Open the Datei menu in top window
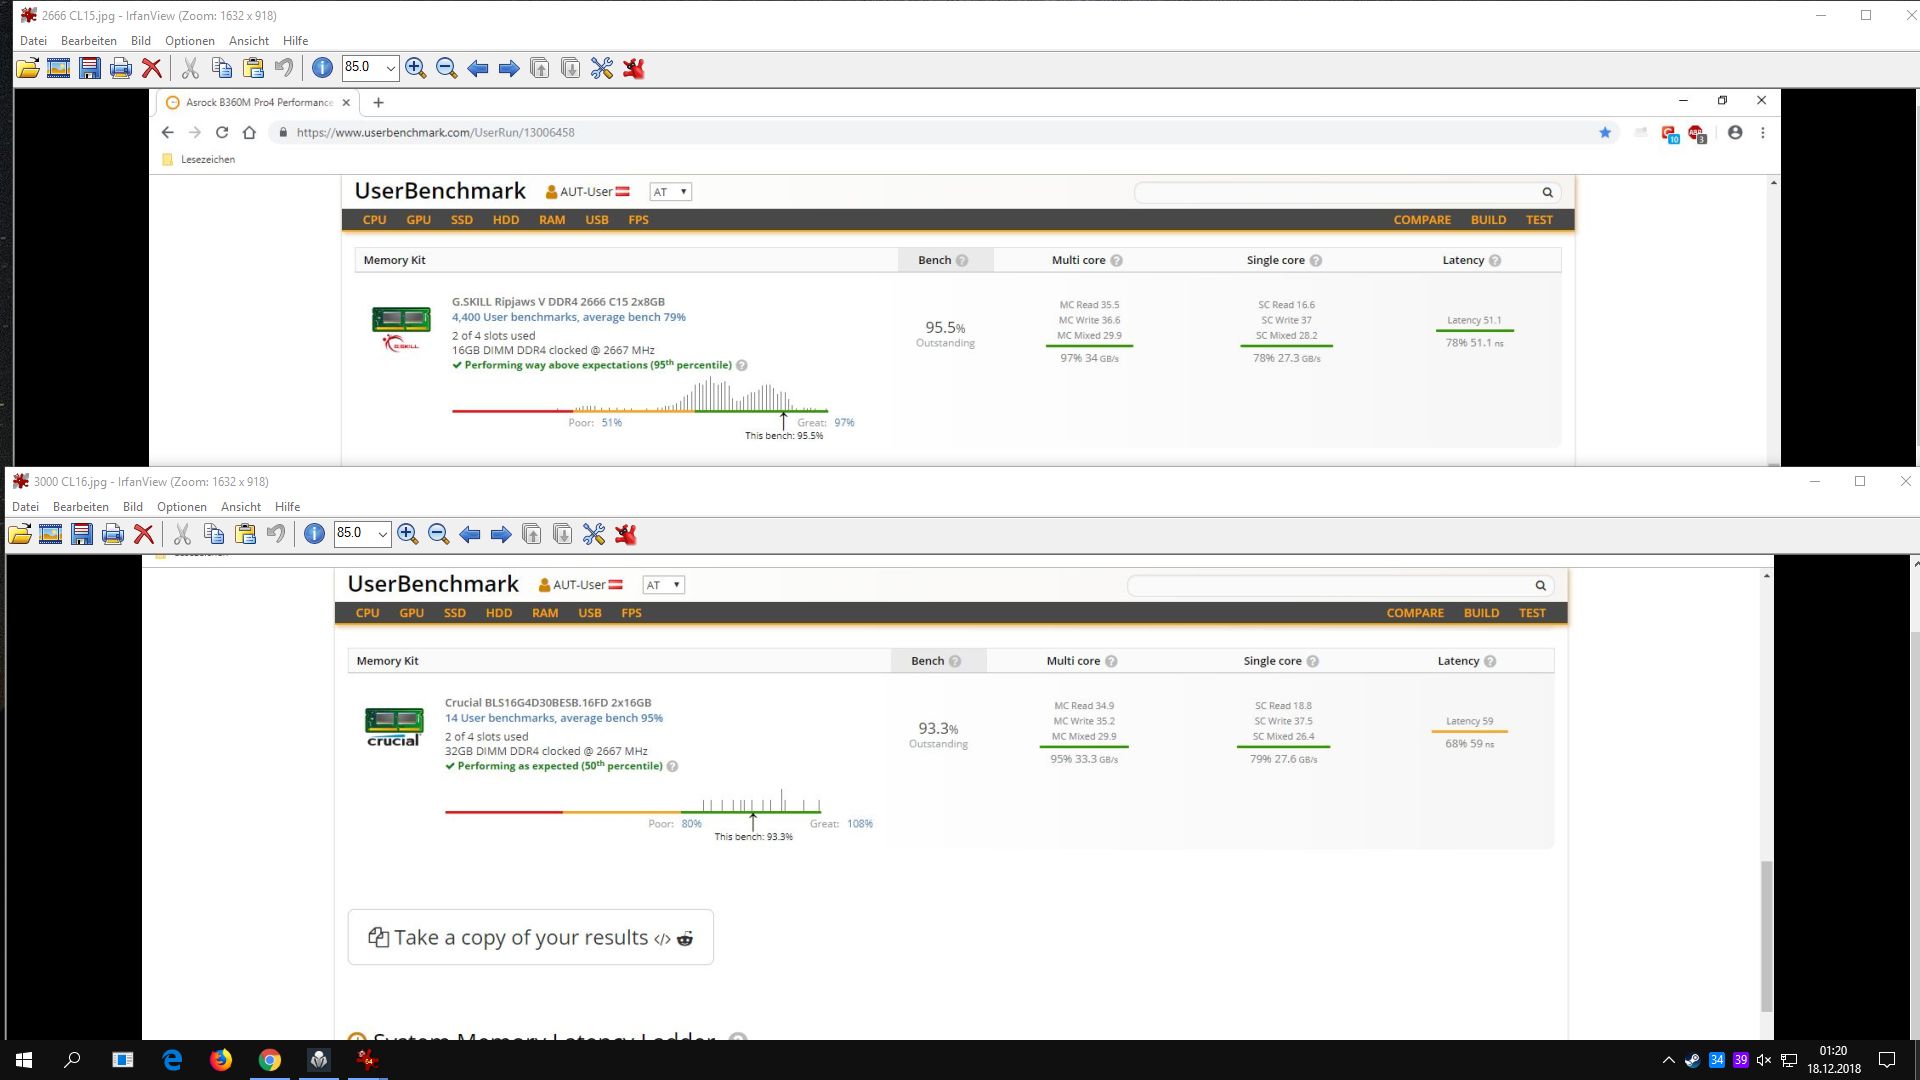The width and height of the screenshot is (1920, 1080). pyautogui.click(x=33, y=41)
